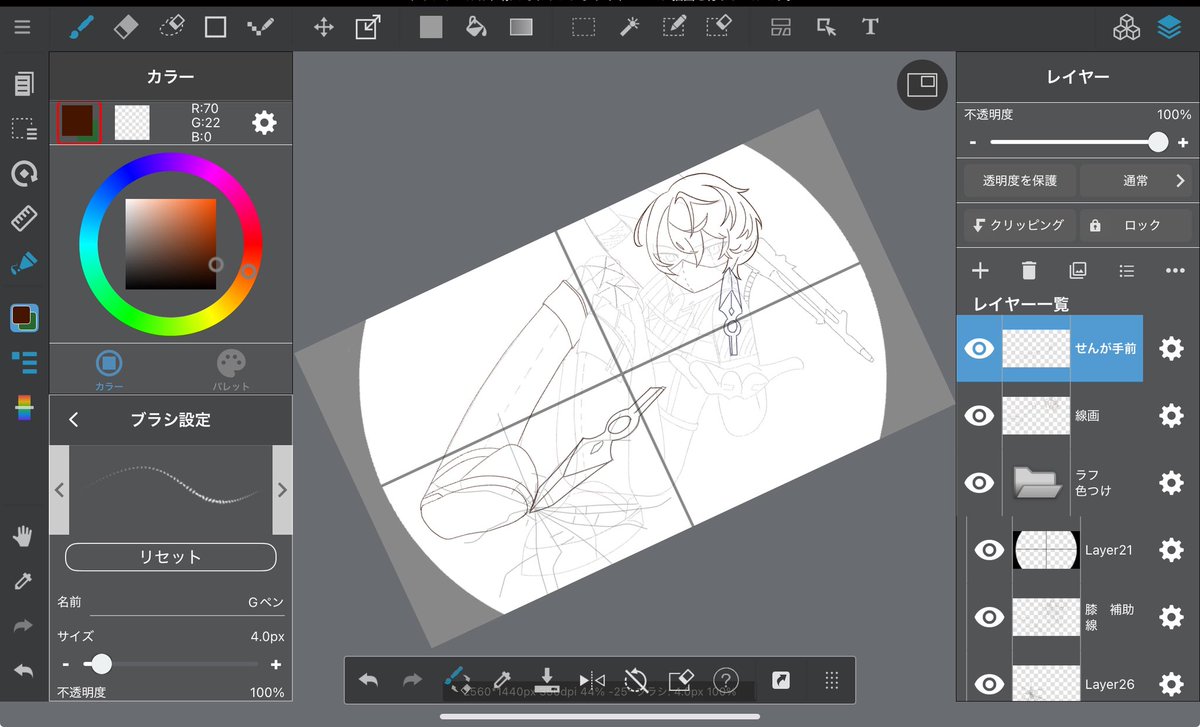The image size is (1200, 727).
Task: Open the navigator window button on canvas
Action: [x=922, y=85]
